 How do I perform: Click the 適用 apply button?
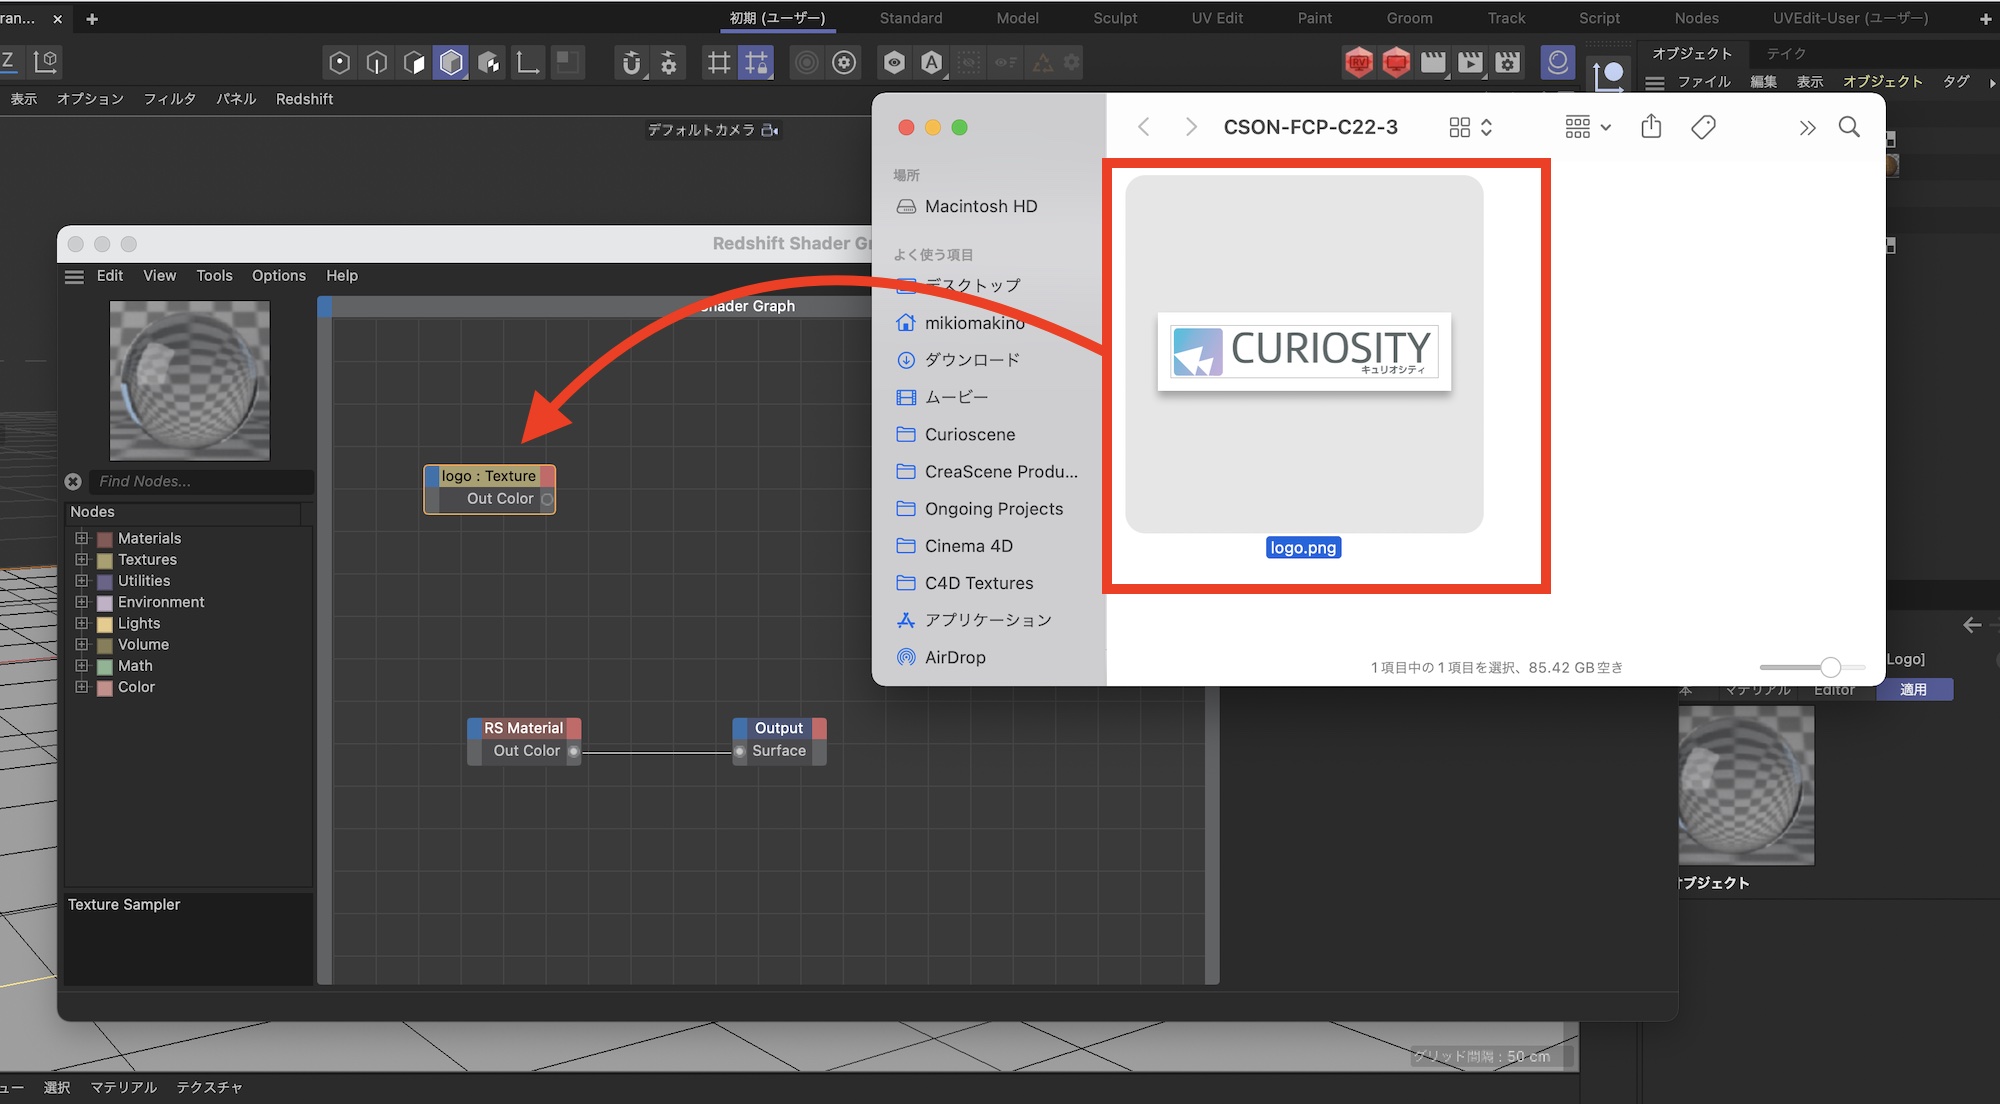(1913, 690)
